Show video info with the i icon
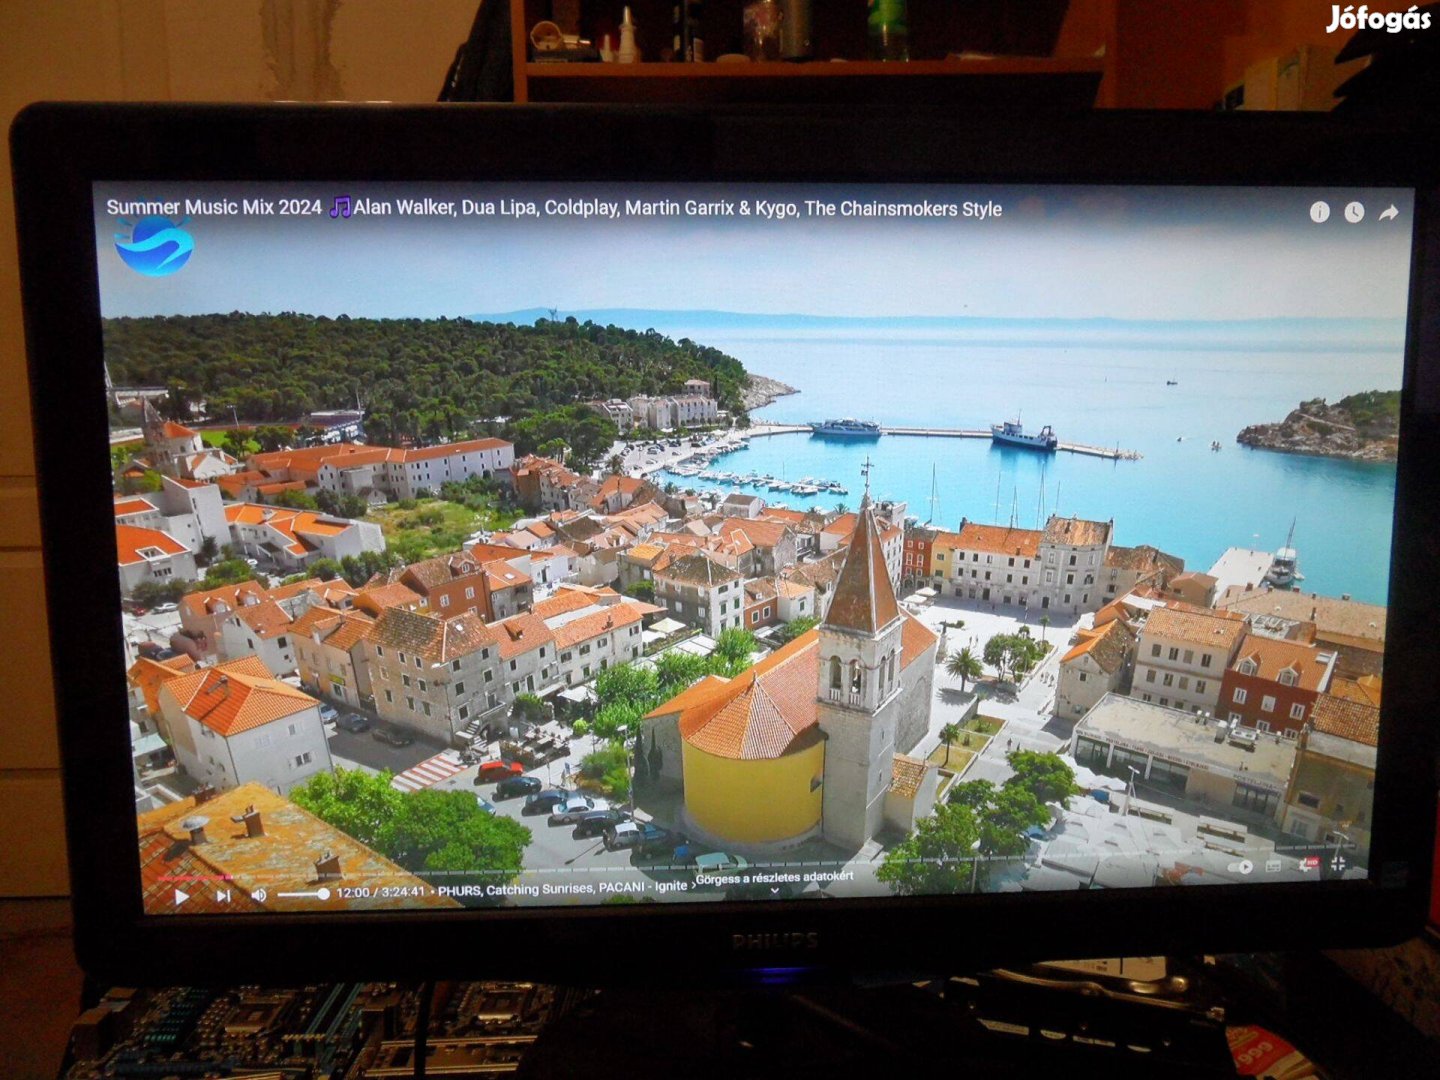This screenshot has height=1080, width=1440. point(1320,212)
